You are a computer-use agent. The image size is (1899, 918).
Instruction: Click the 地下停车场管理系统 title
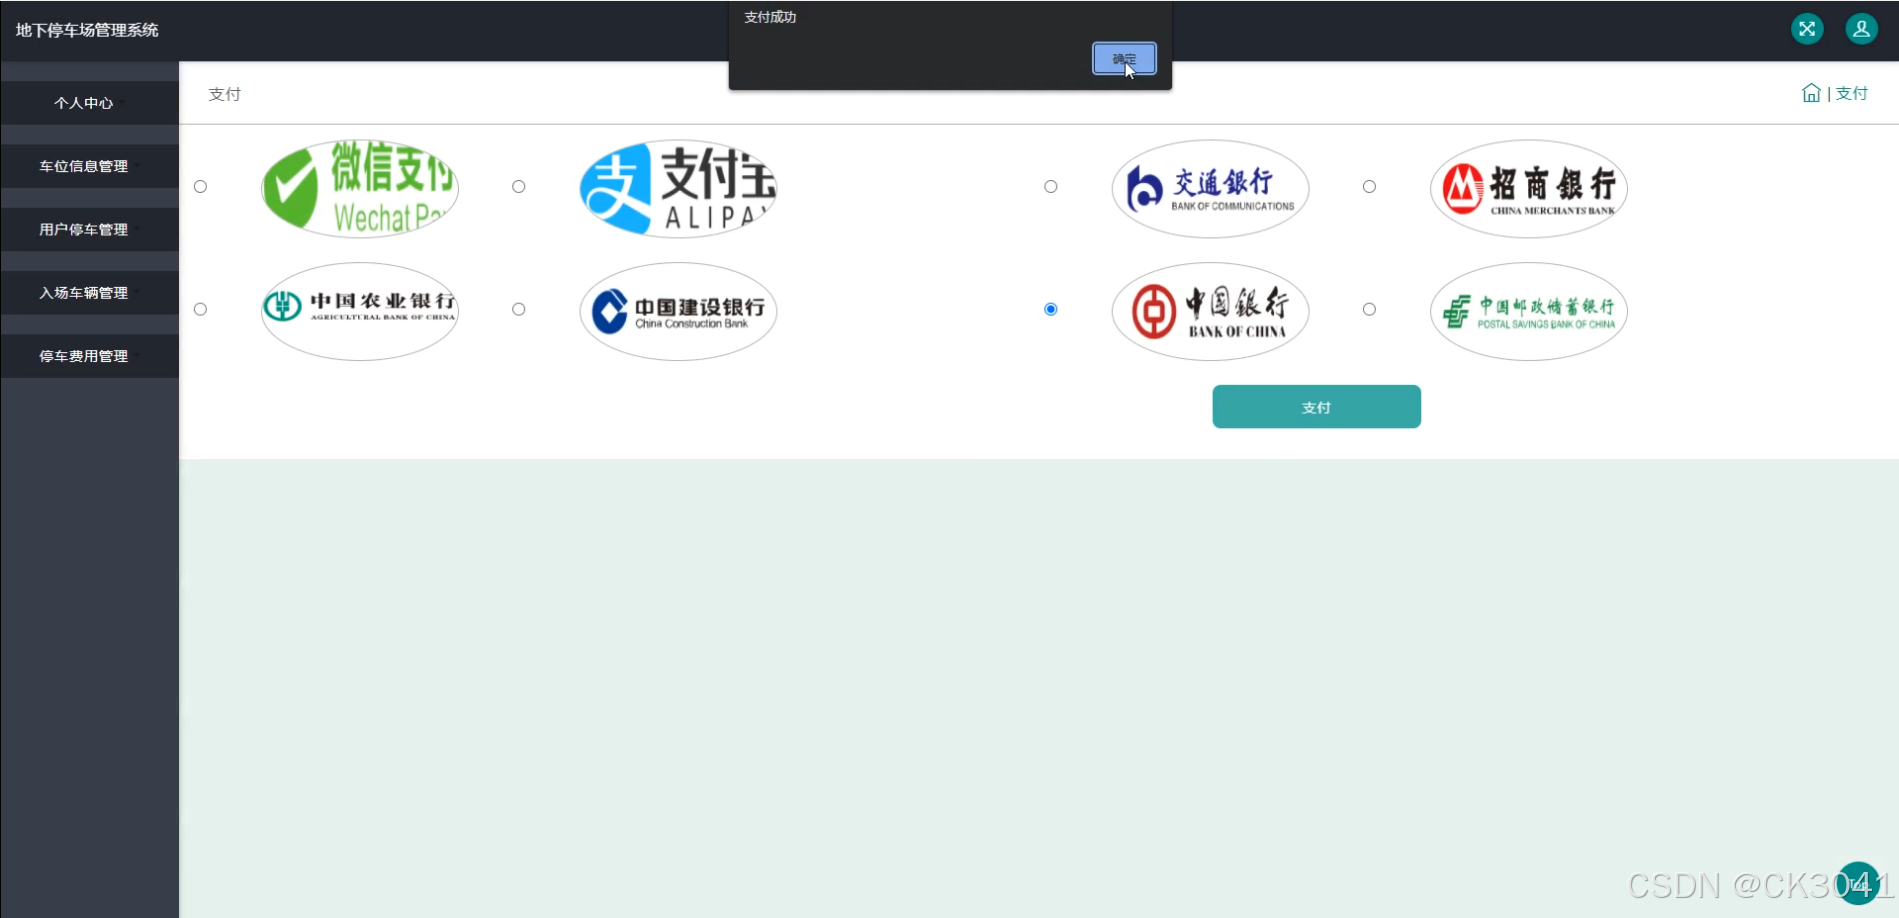coord(87,30)
